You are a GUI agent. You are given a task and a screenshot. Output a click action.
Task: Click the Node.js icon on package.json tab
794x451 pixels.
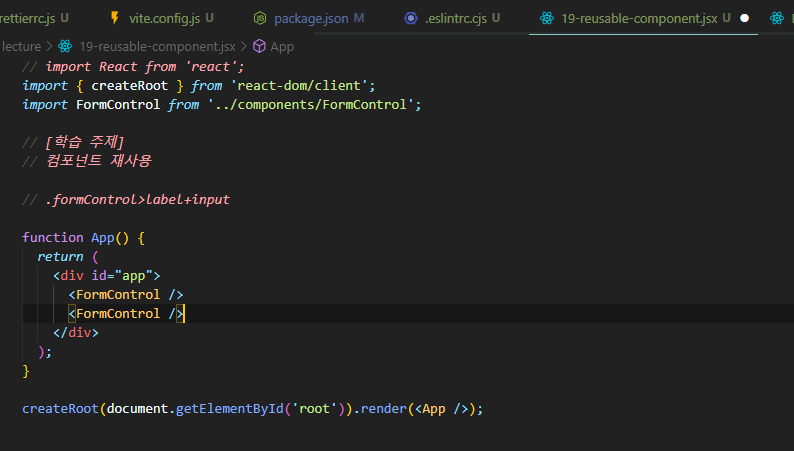260,19
